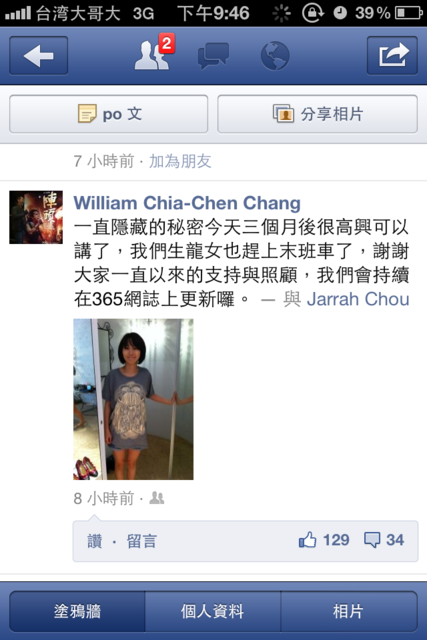The image size is (427, 640).
Task: Tap William's profile picture thumbnail
Action: coord(36,217)
